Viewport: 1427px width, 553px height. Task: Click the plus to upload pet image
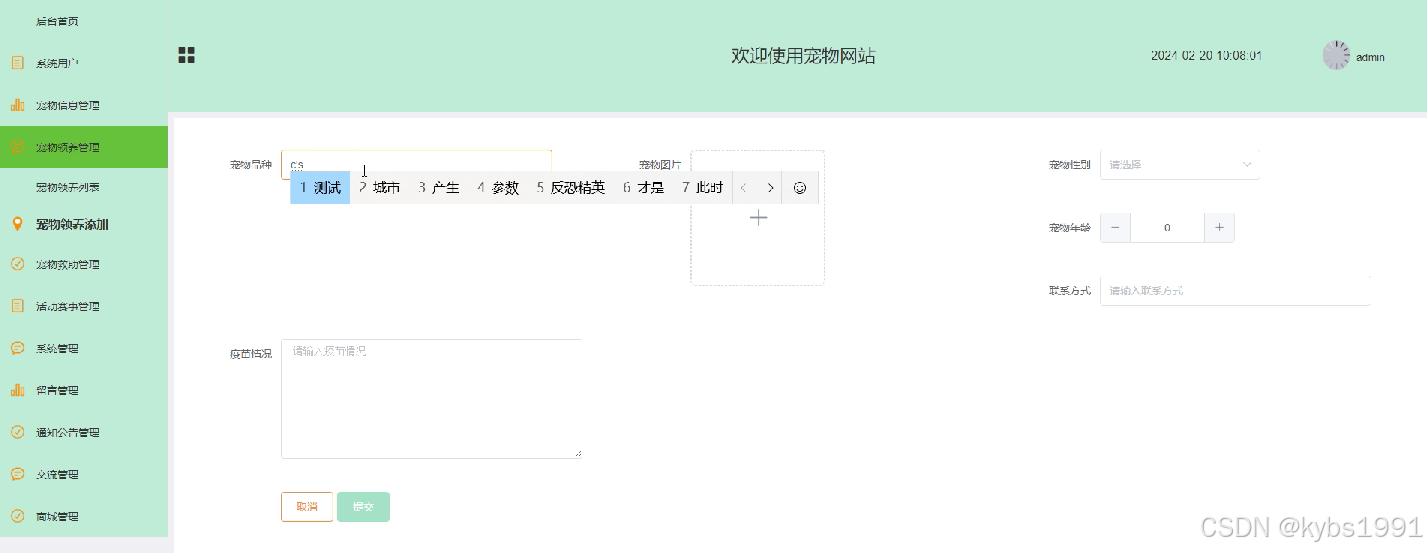coord(758,218)
